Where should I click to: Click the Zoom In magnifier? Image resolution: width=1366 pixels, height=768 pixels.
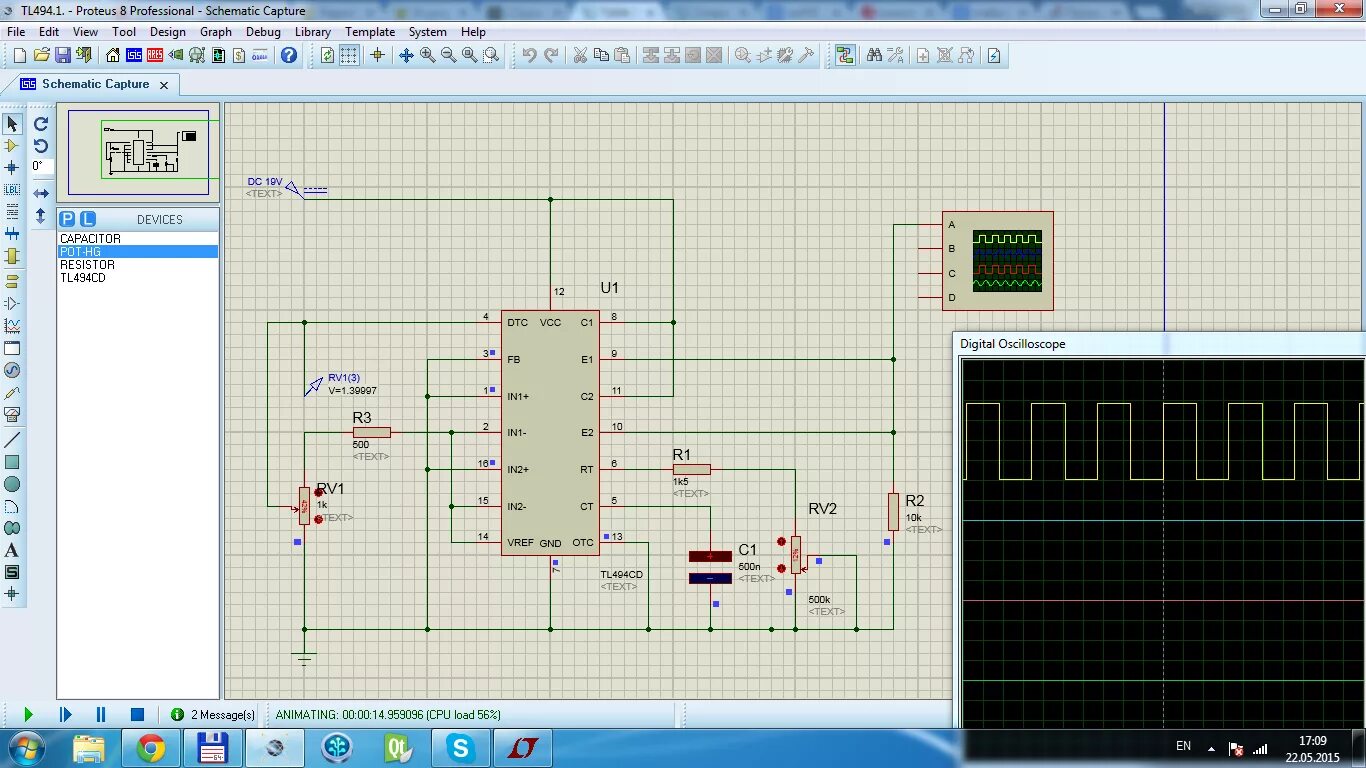pos(428,55)
